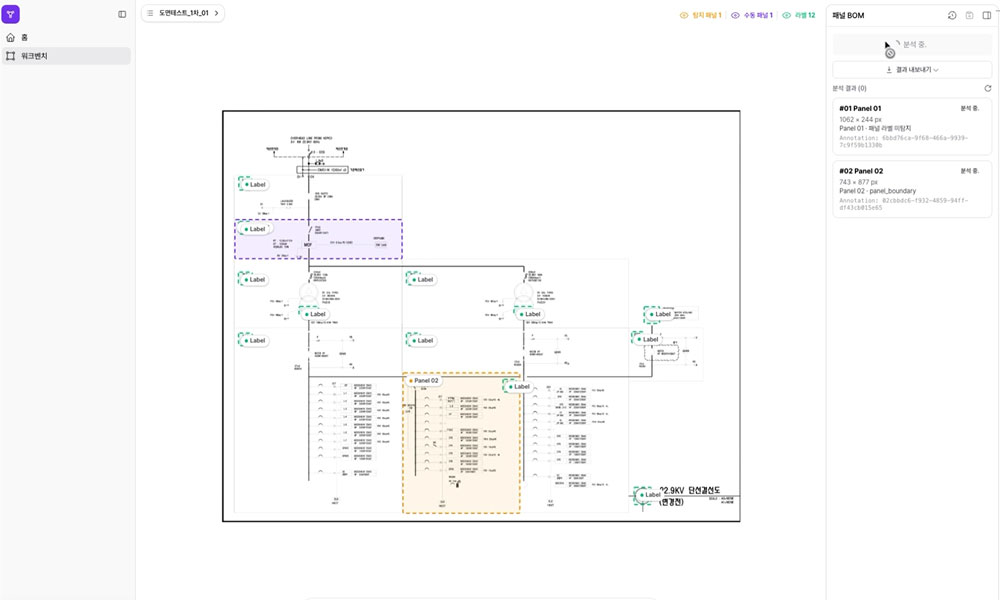Open analysis history in 패널 BOM header
Viewport: 1000px width, 600px height.
pos(952,15)
